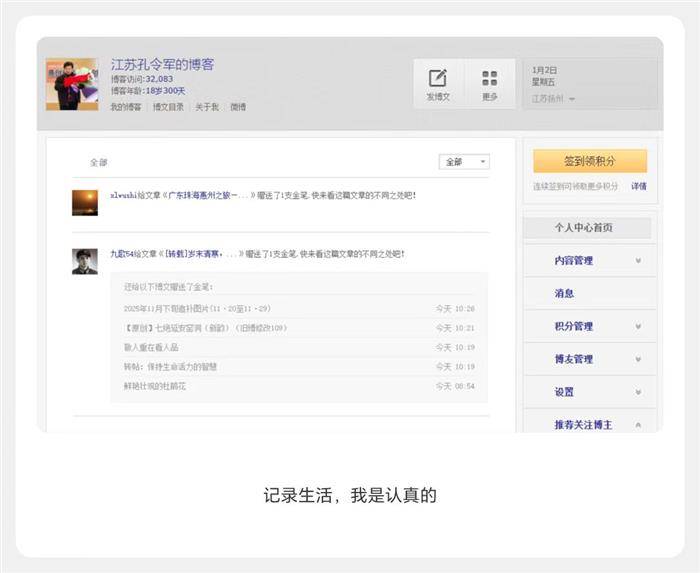
Task: Go to the 博文目录 tab
Action: 168,107
